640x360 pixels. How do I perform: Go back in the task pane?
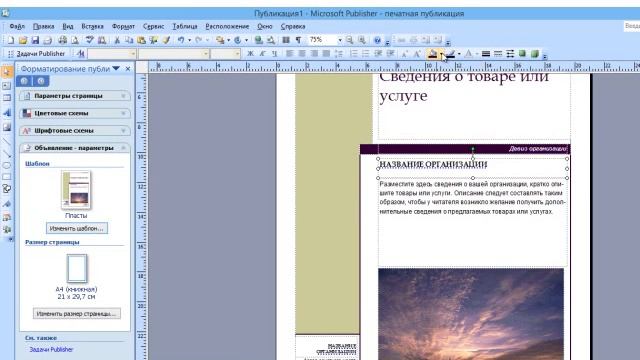[24, 81]
